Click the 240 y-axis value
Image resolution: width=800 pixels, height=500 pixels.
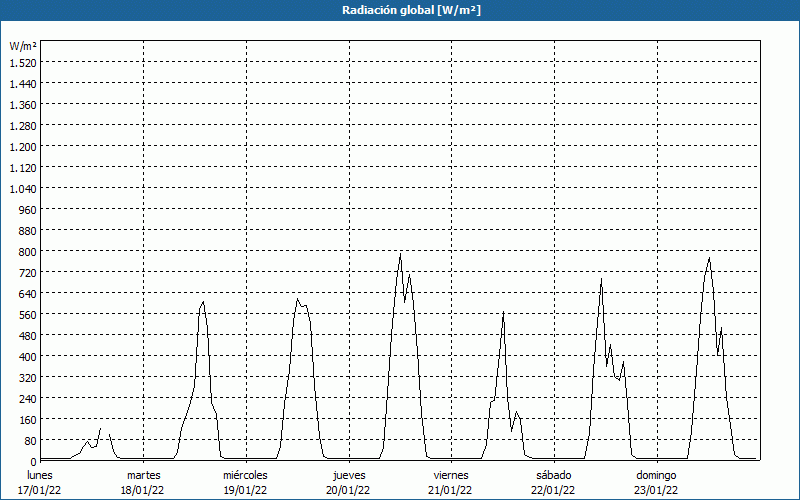pos(28,398)
